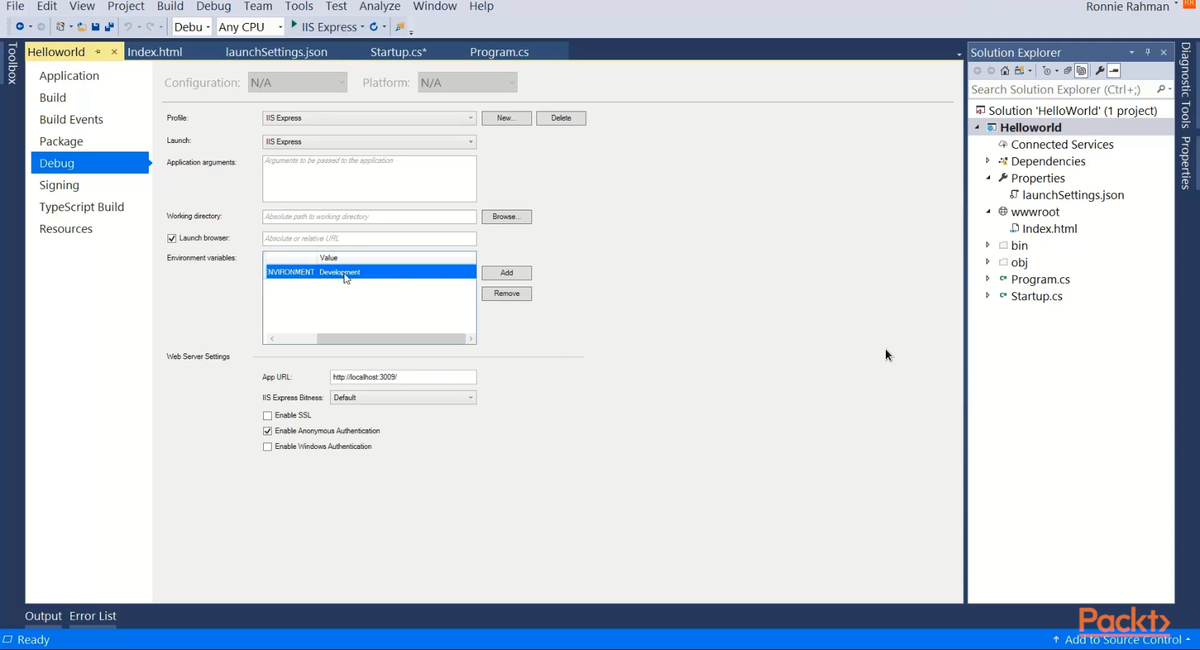Click the Find in Files toolbar icon

(400, 27)
